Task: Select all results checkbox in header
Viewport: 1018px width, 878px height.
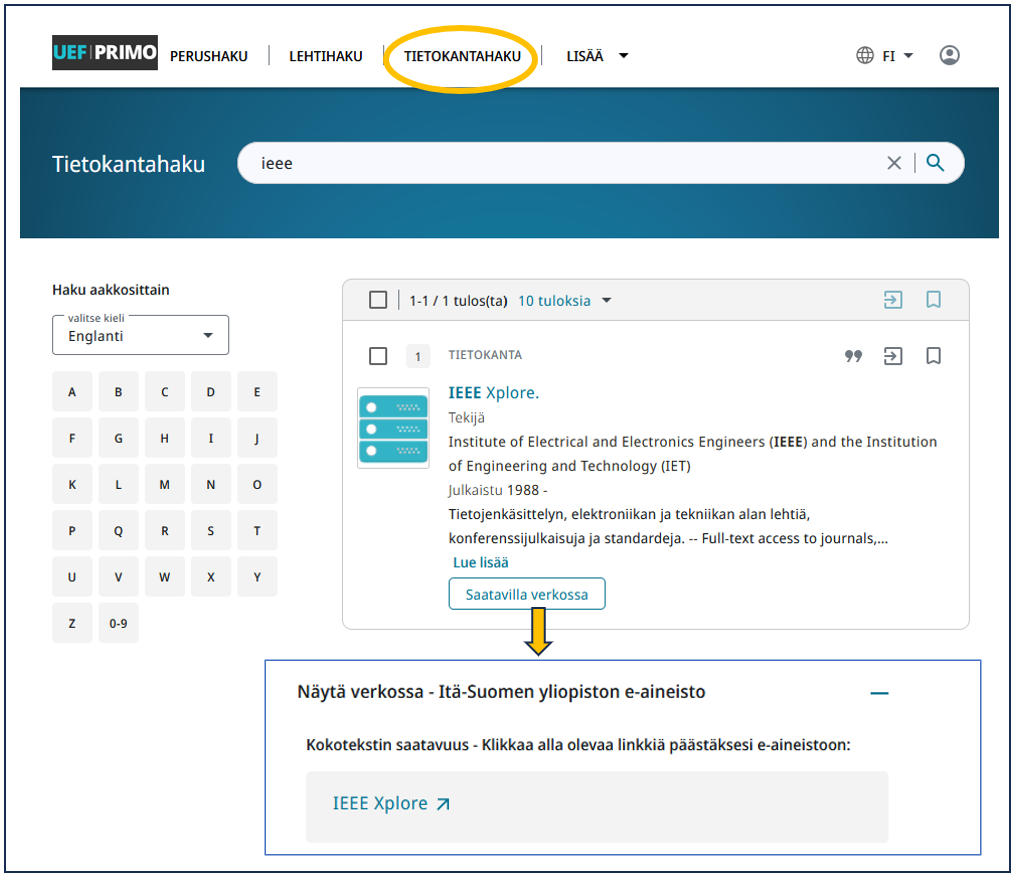Action: (378, 300)
